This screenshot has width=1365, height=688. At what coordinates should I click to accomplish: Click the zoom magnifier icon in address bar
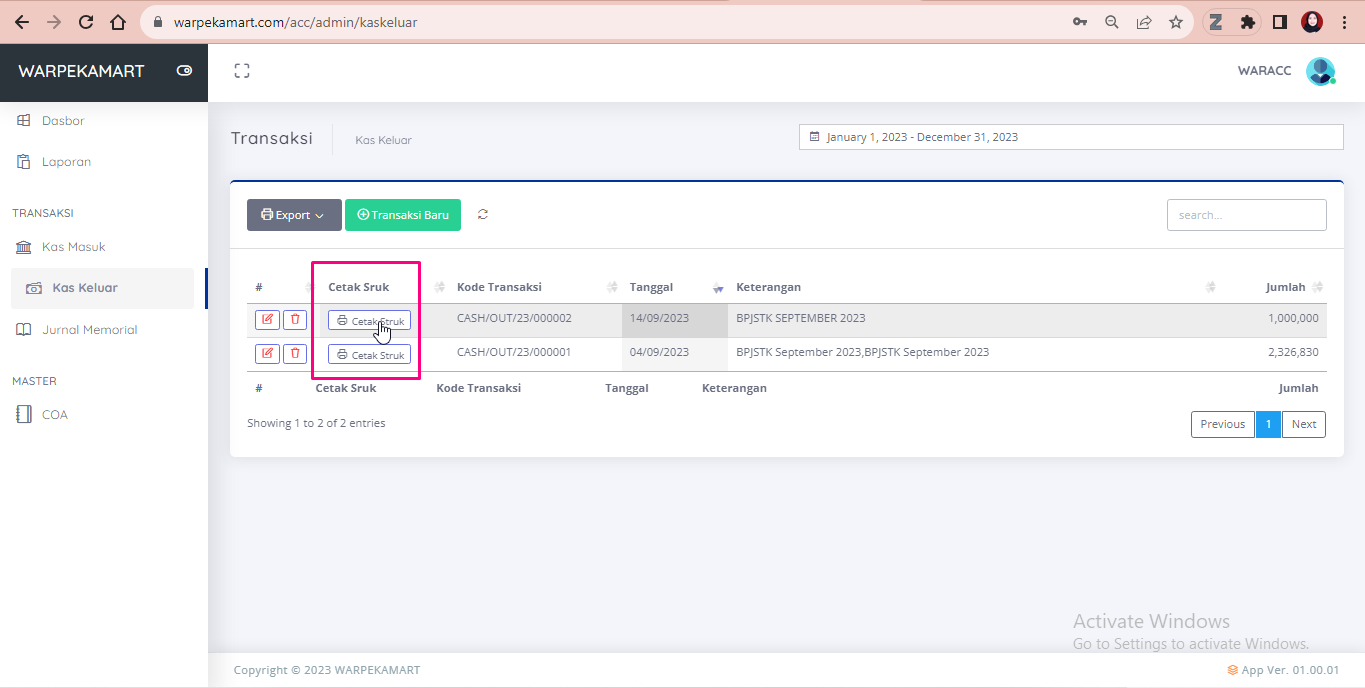coord(1111,22)
